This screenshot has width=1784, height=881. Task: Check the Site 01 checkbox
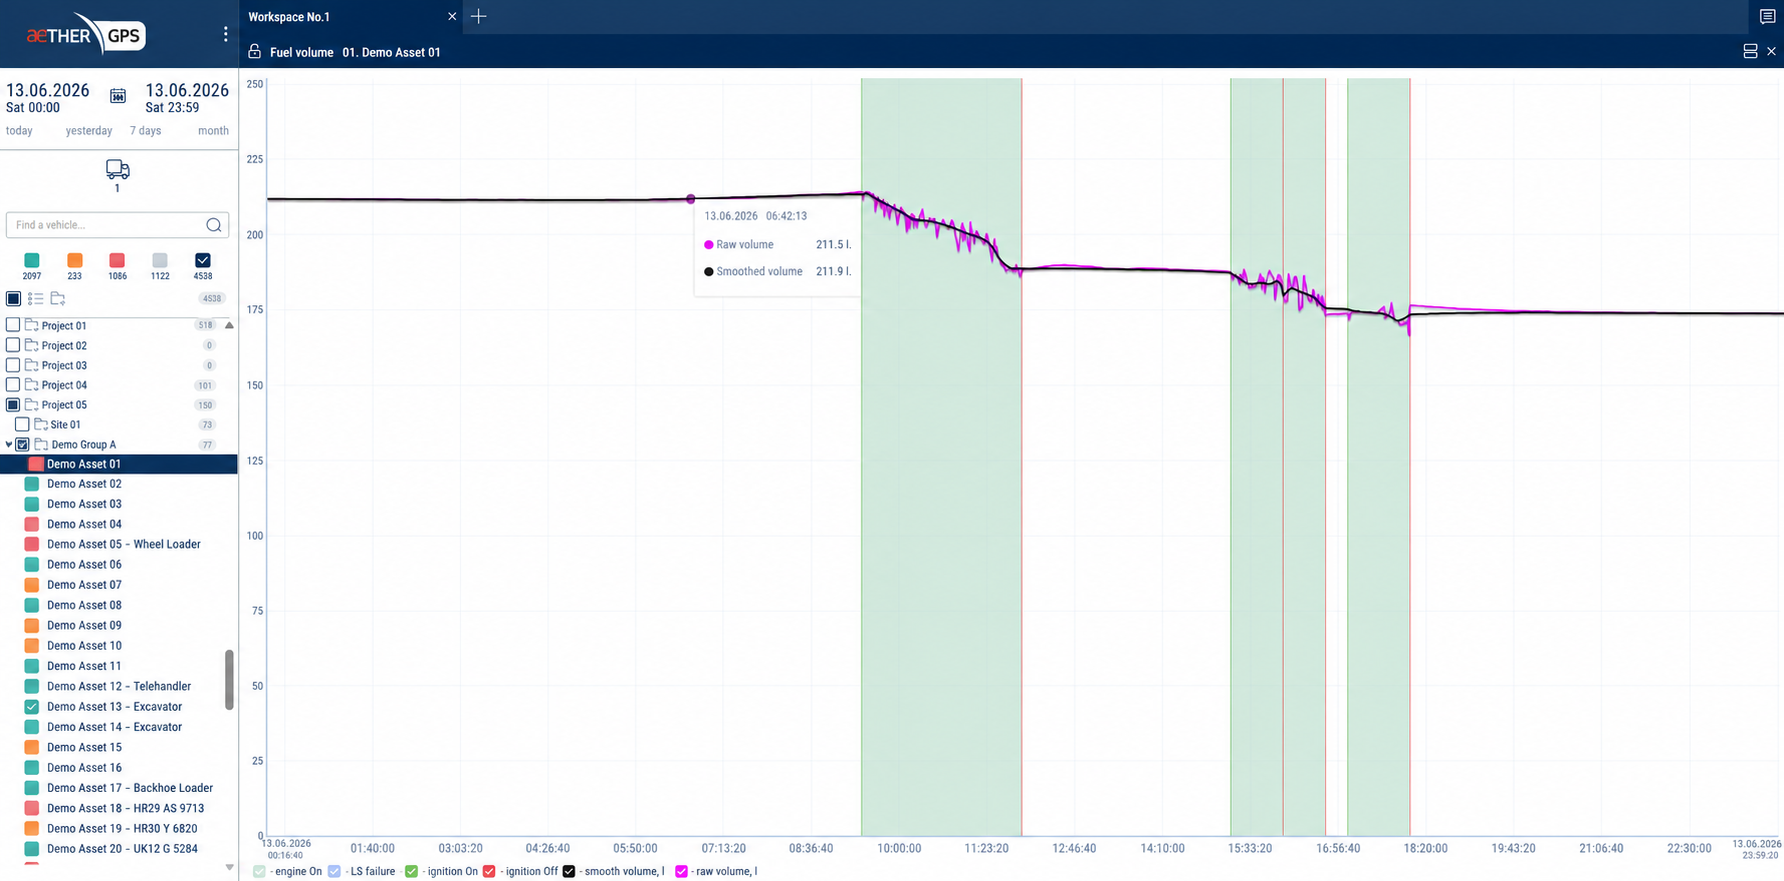coord(22,424)
